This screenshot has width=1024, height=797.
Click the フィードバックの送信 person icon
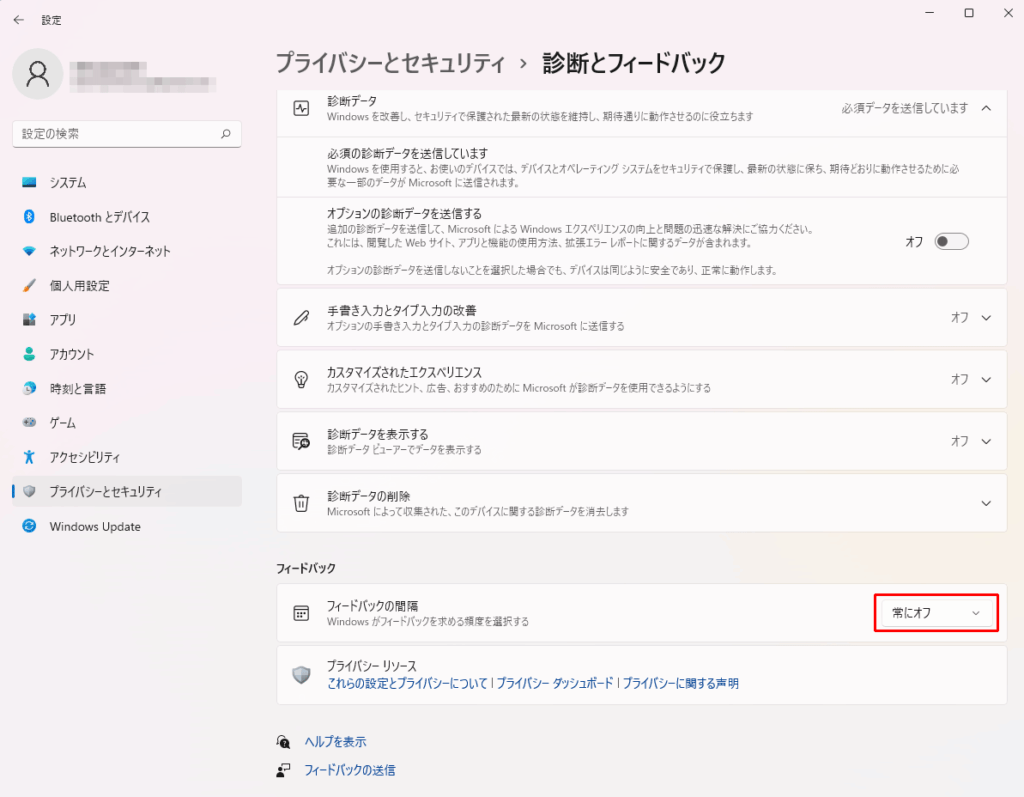[283, 770]
